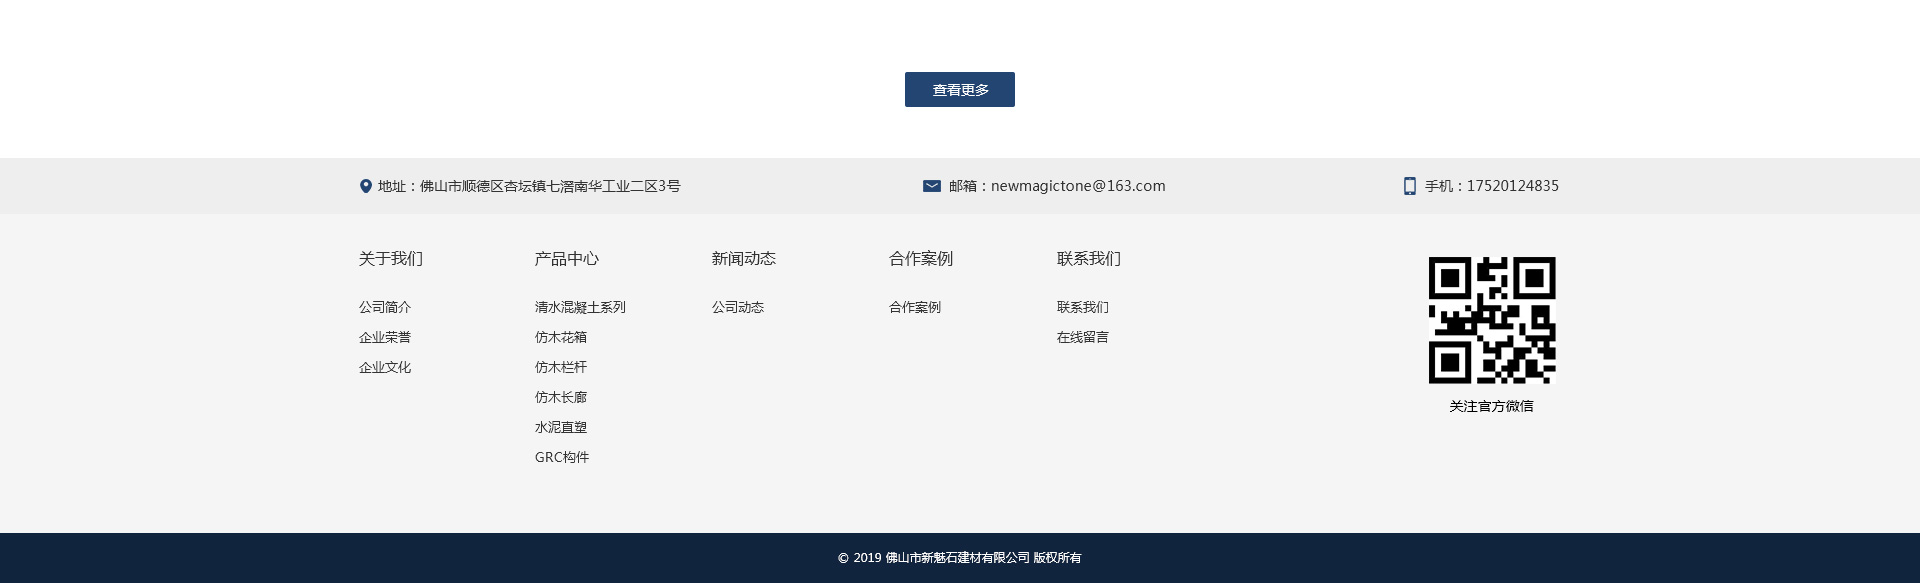Click the WeChat QR code image
Screen dimensions: 1920x583
click(x=1491, y=320)
